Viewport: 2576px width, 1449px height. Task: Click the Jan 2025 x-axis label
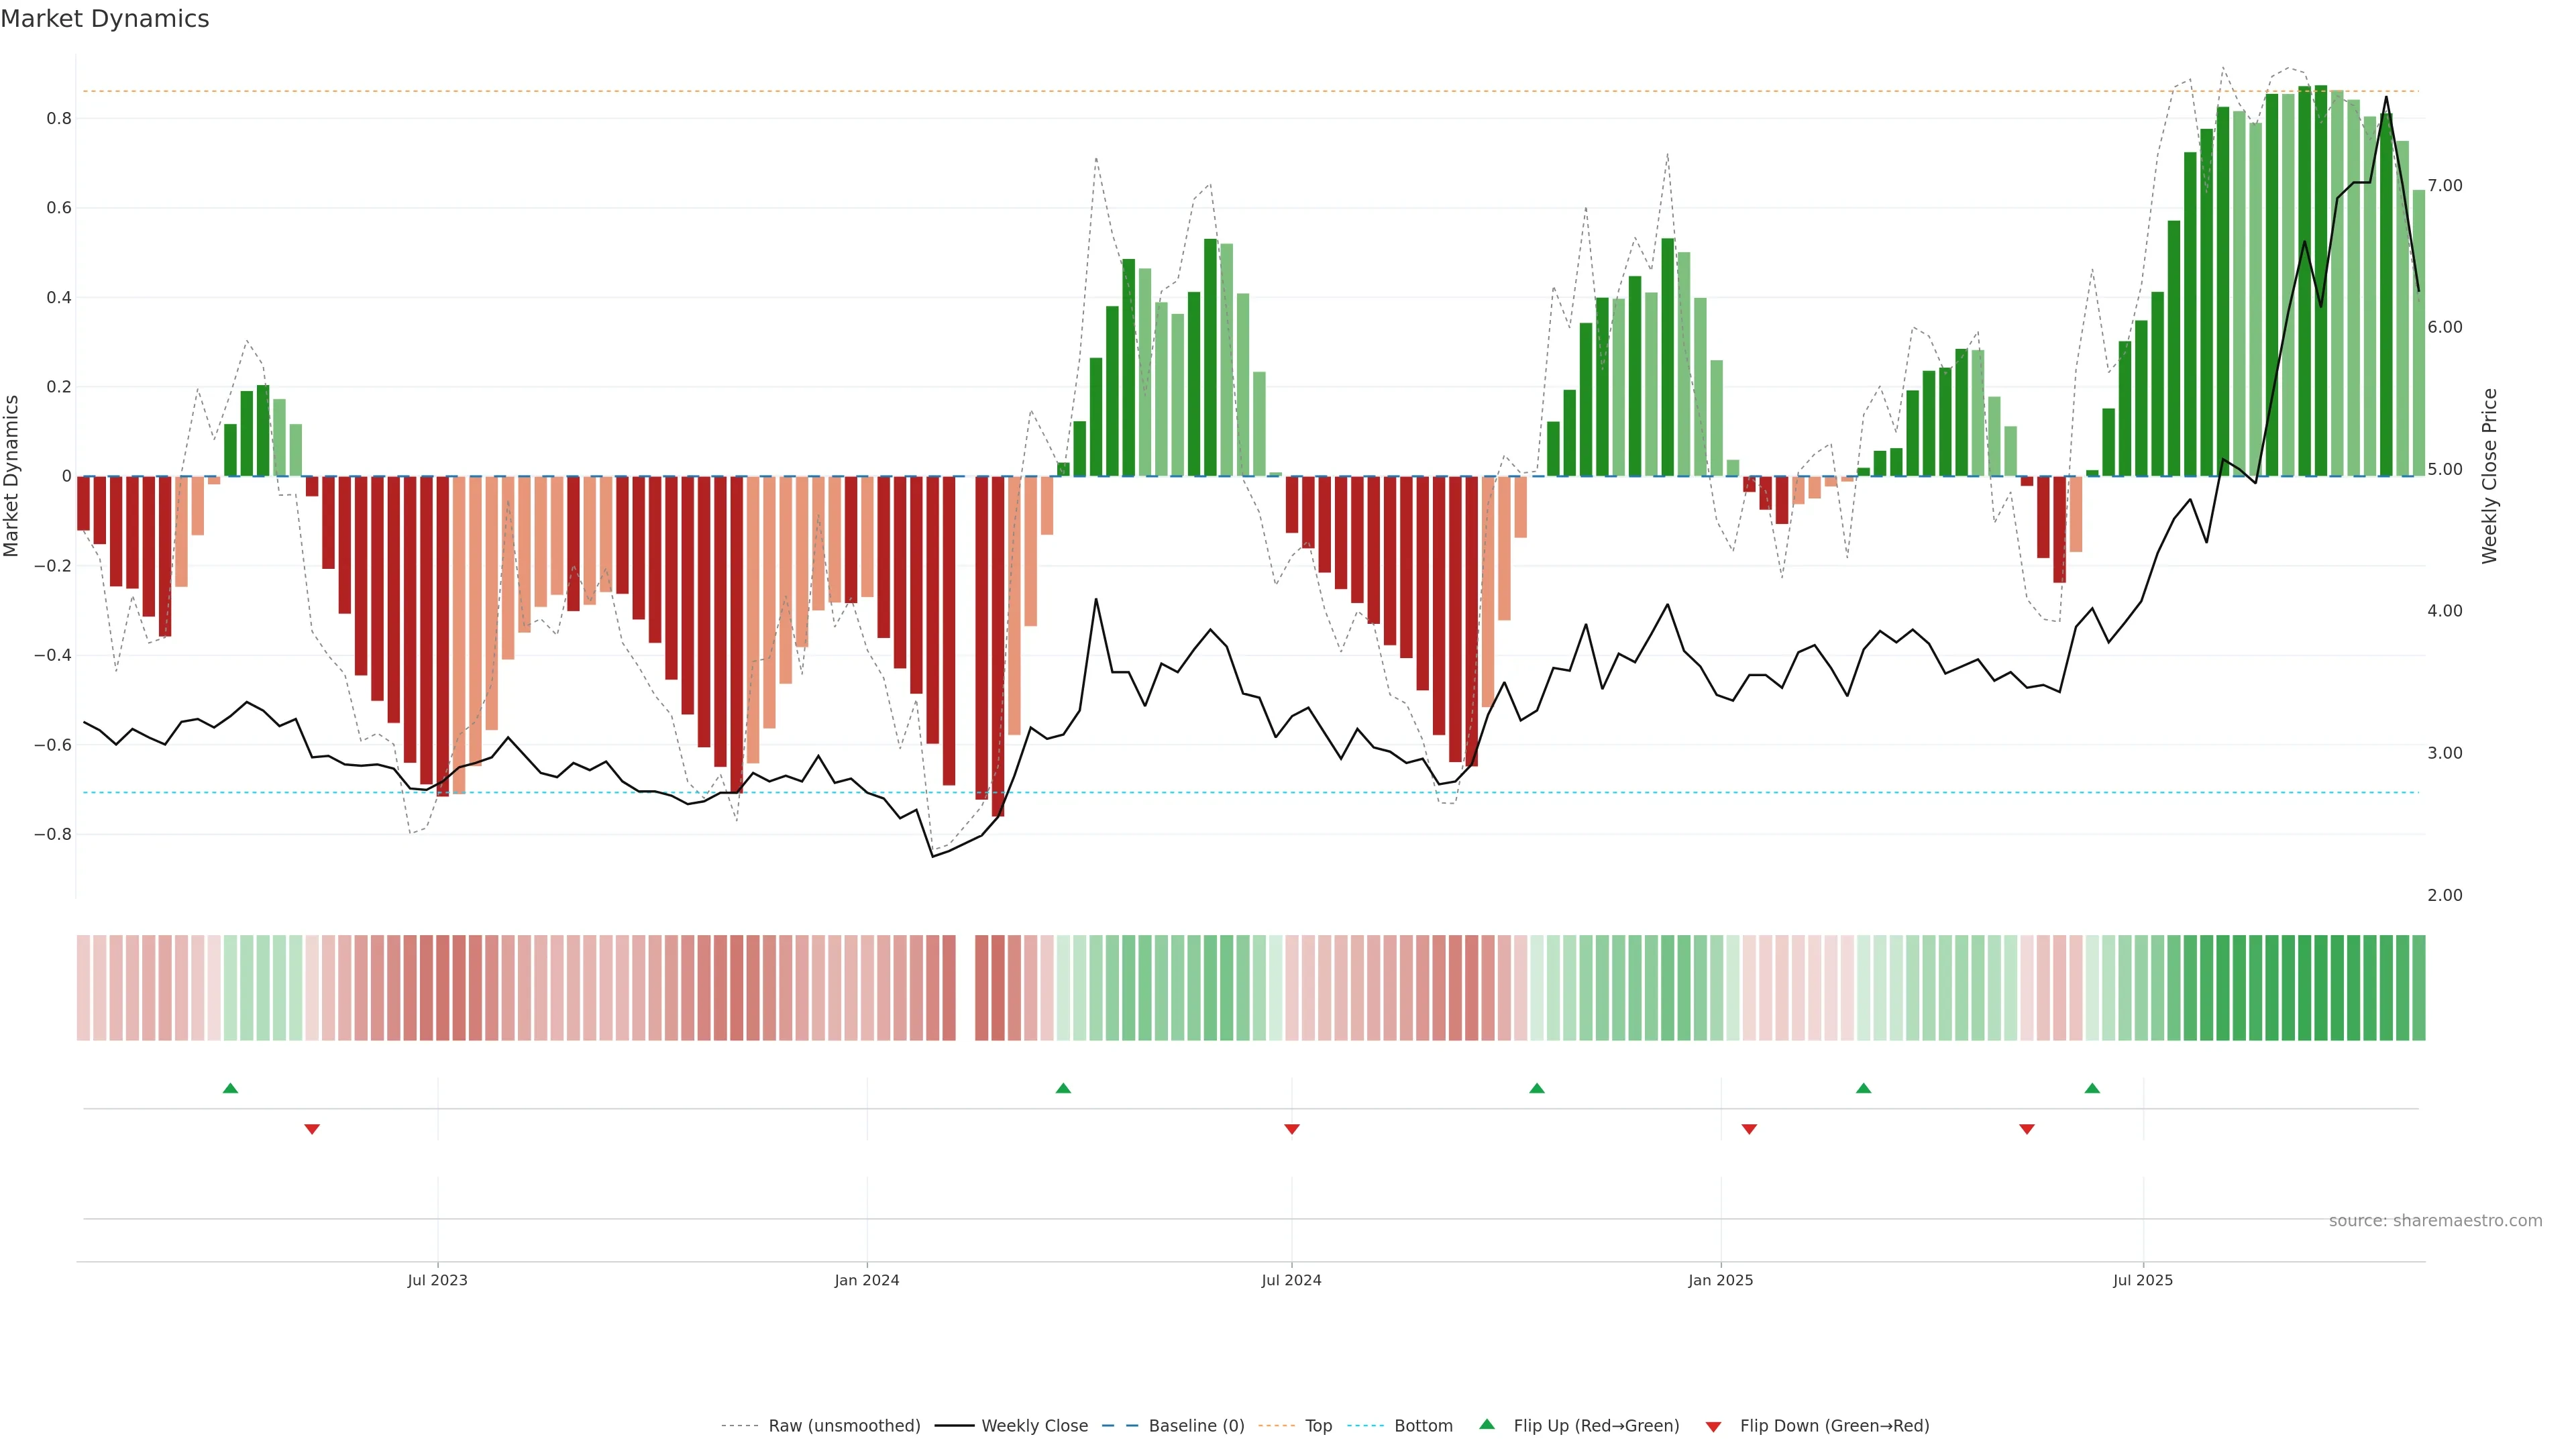(x=1720, y=1280)
